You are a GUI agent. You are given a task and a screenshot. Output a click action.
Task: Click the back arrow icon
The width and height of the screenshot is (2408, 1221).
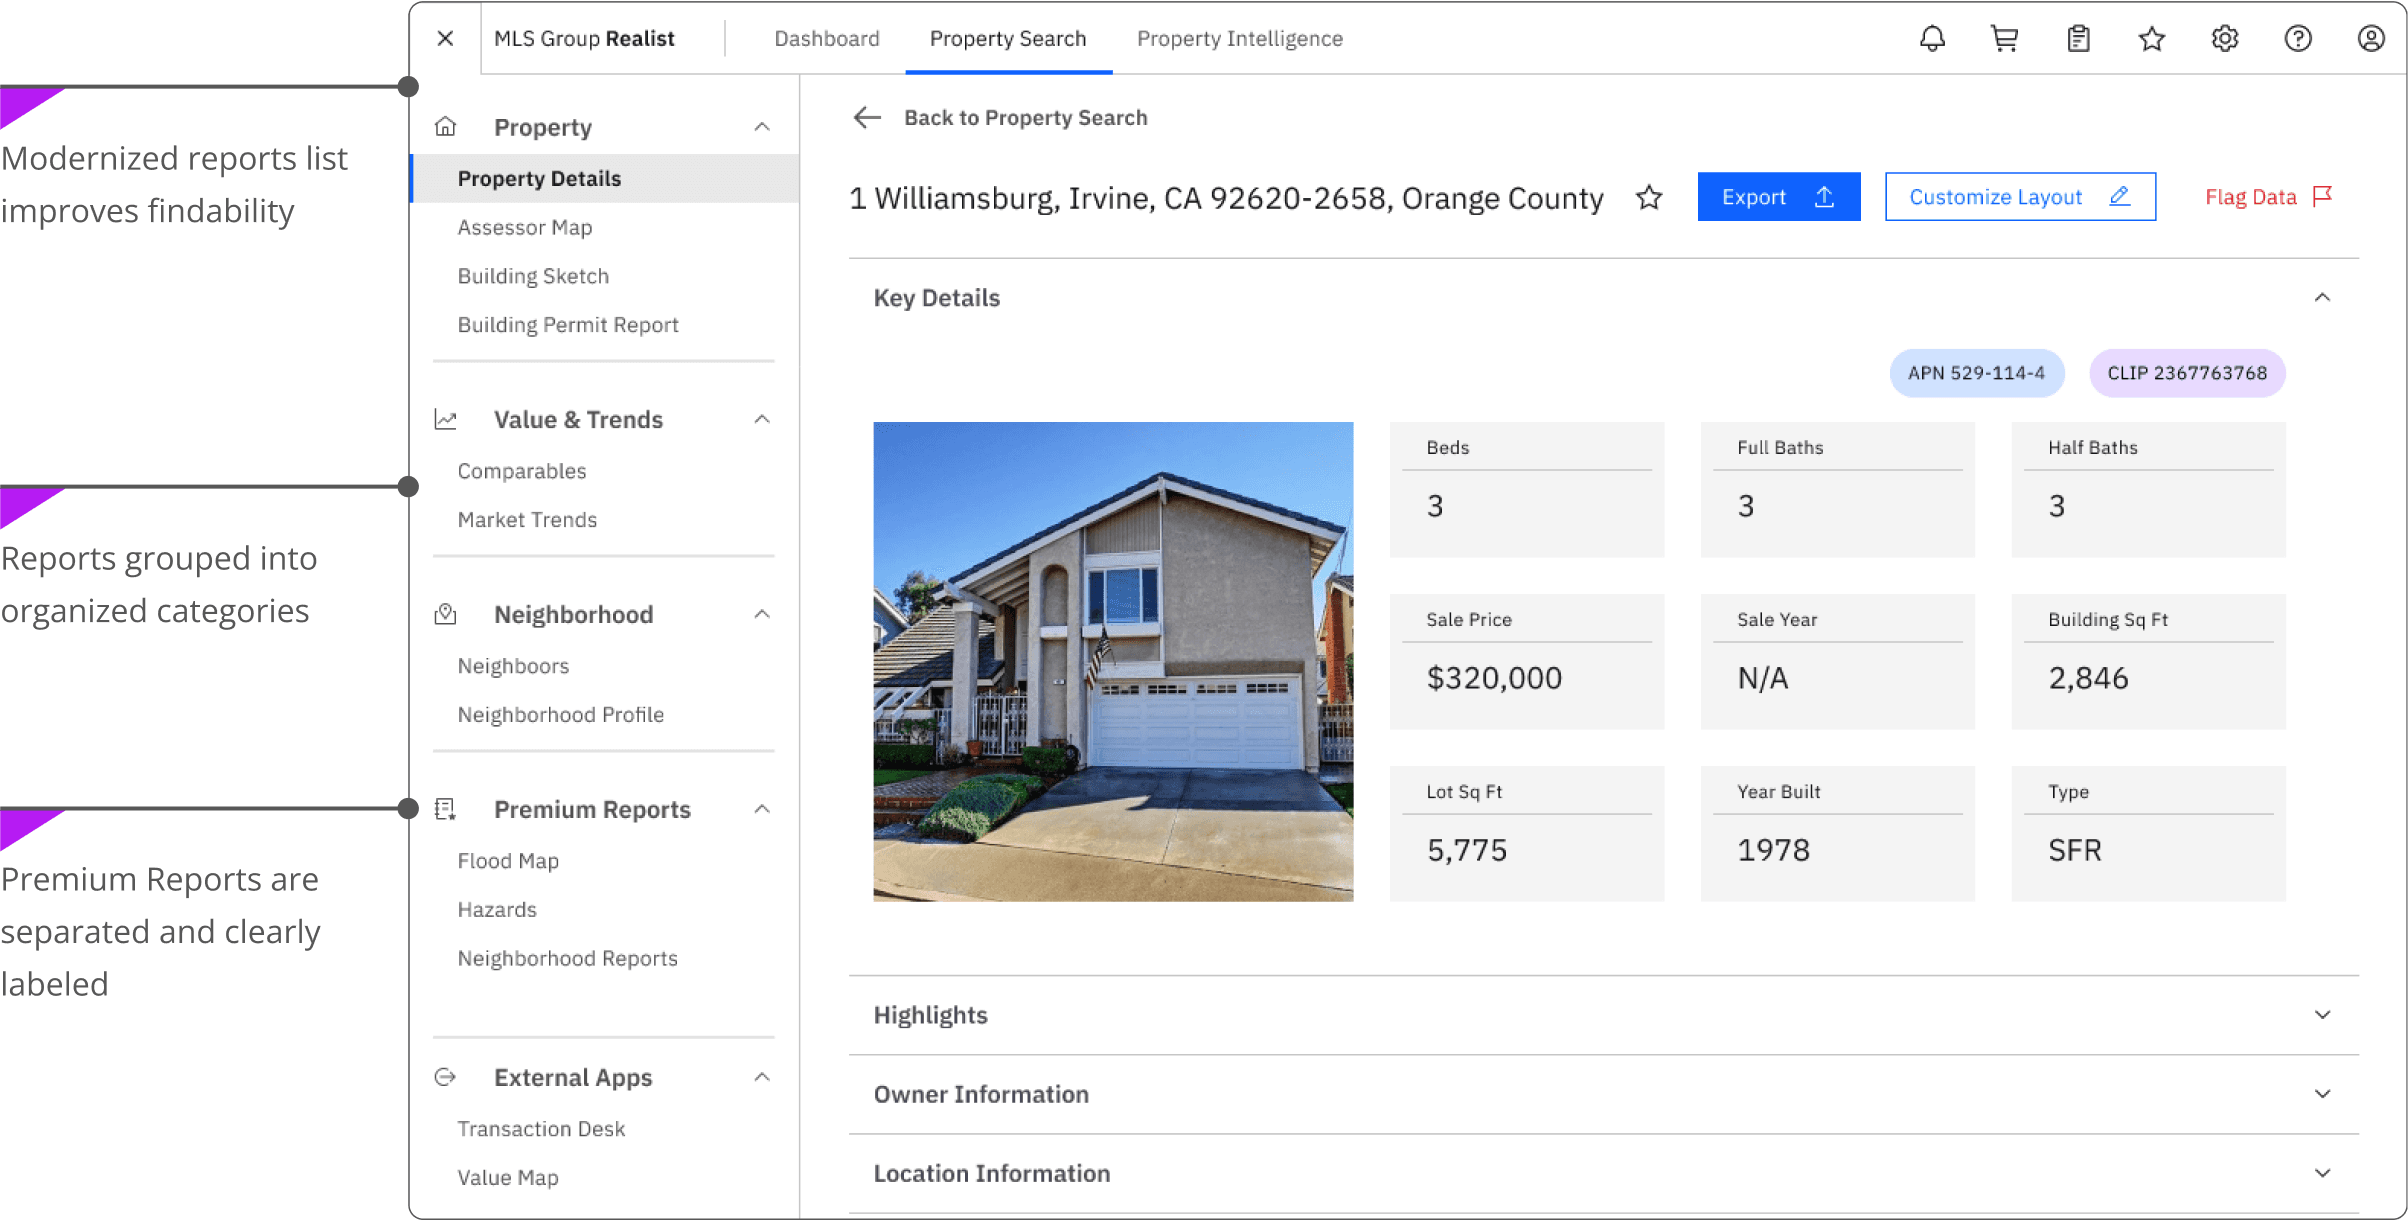coord(867,117)
